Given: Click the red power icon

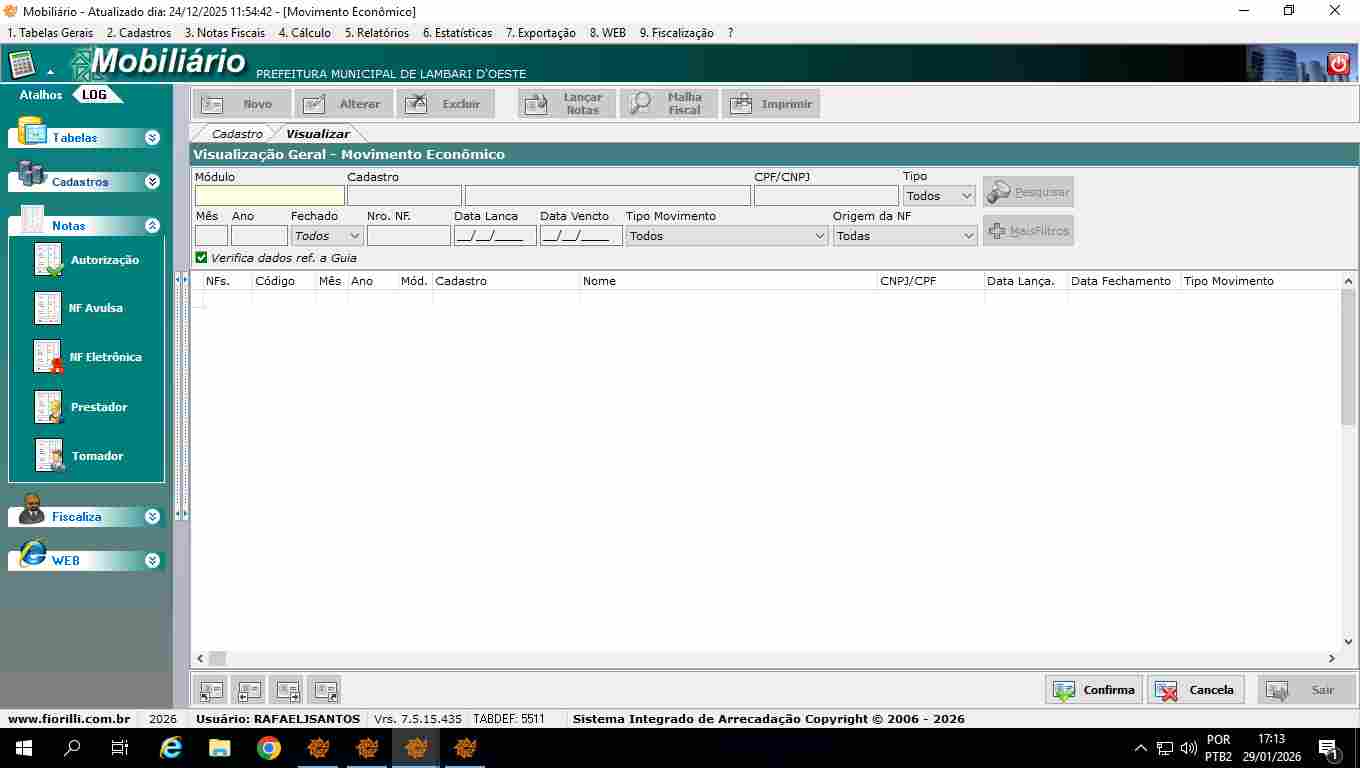Looking at the screenshot, I should [1338, 65].
